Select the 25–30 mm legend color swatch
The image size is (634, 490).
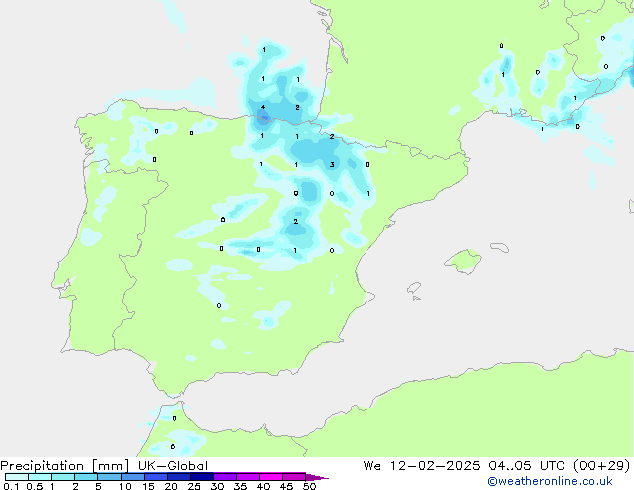click(x=202, y=477)
